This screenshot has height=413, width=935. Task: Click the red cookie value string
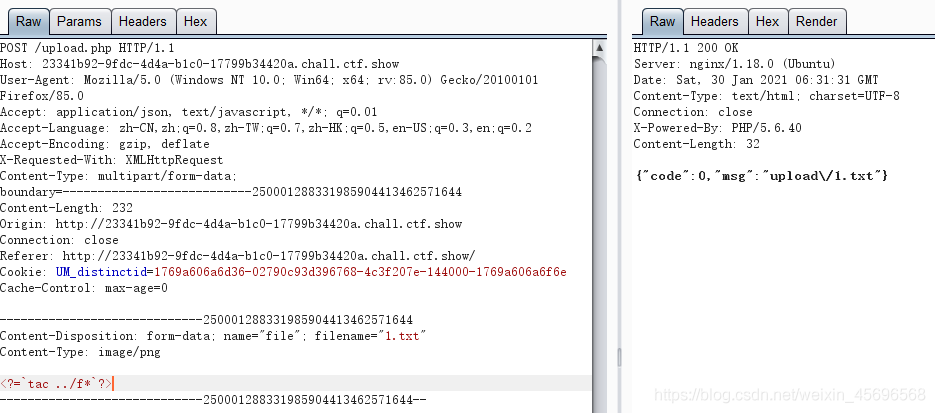(360, 272)
